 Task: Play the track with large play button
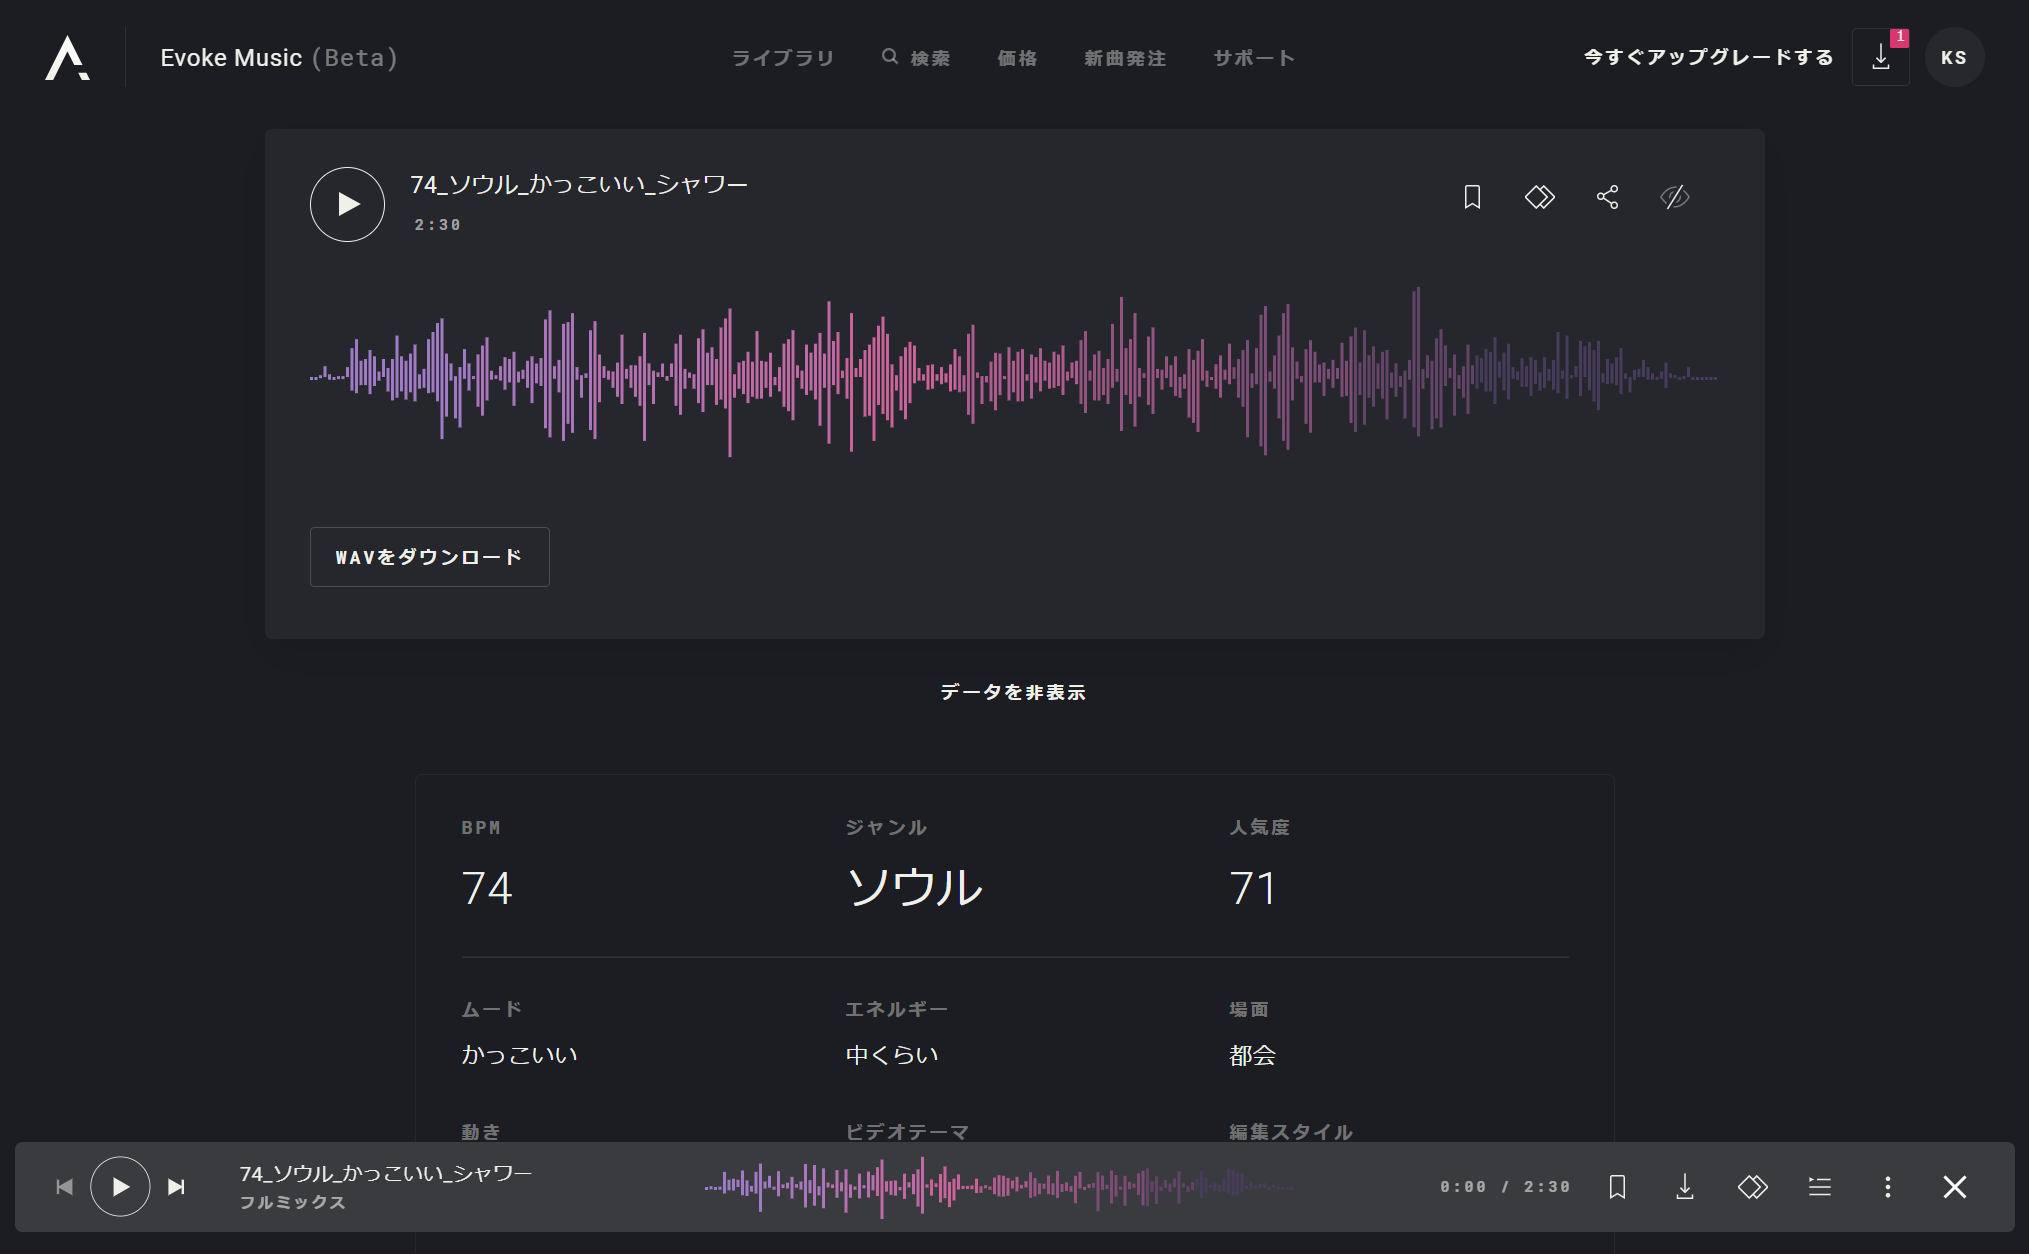click(347, 204)
